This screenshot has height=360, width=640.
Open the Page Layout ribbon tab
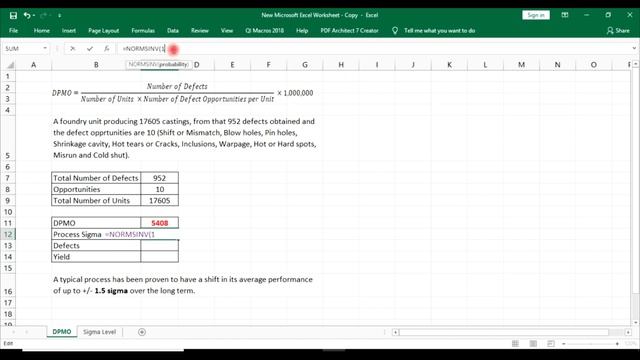pos(103,31)
